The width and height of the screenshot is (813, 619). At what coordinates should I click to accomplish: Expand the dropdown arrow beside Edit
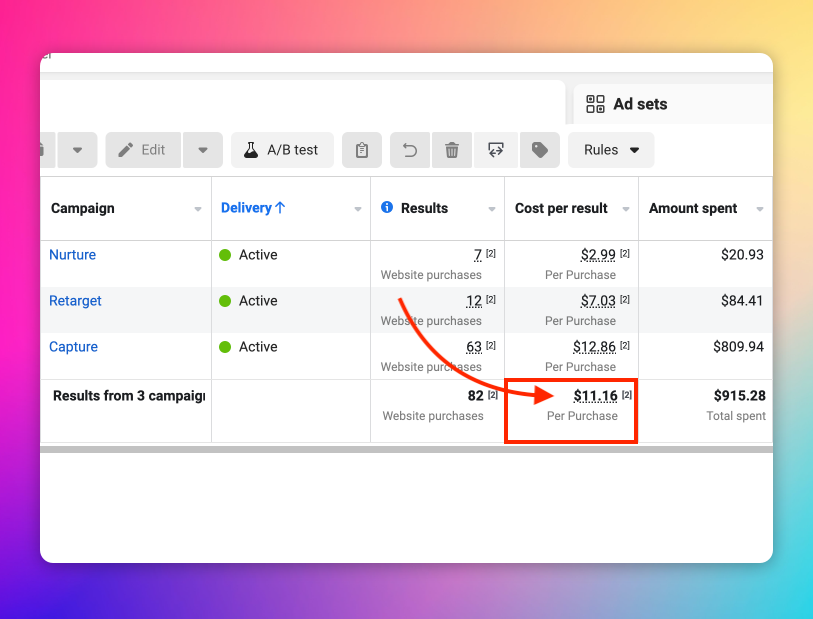[x=203, y=150]
